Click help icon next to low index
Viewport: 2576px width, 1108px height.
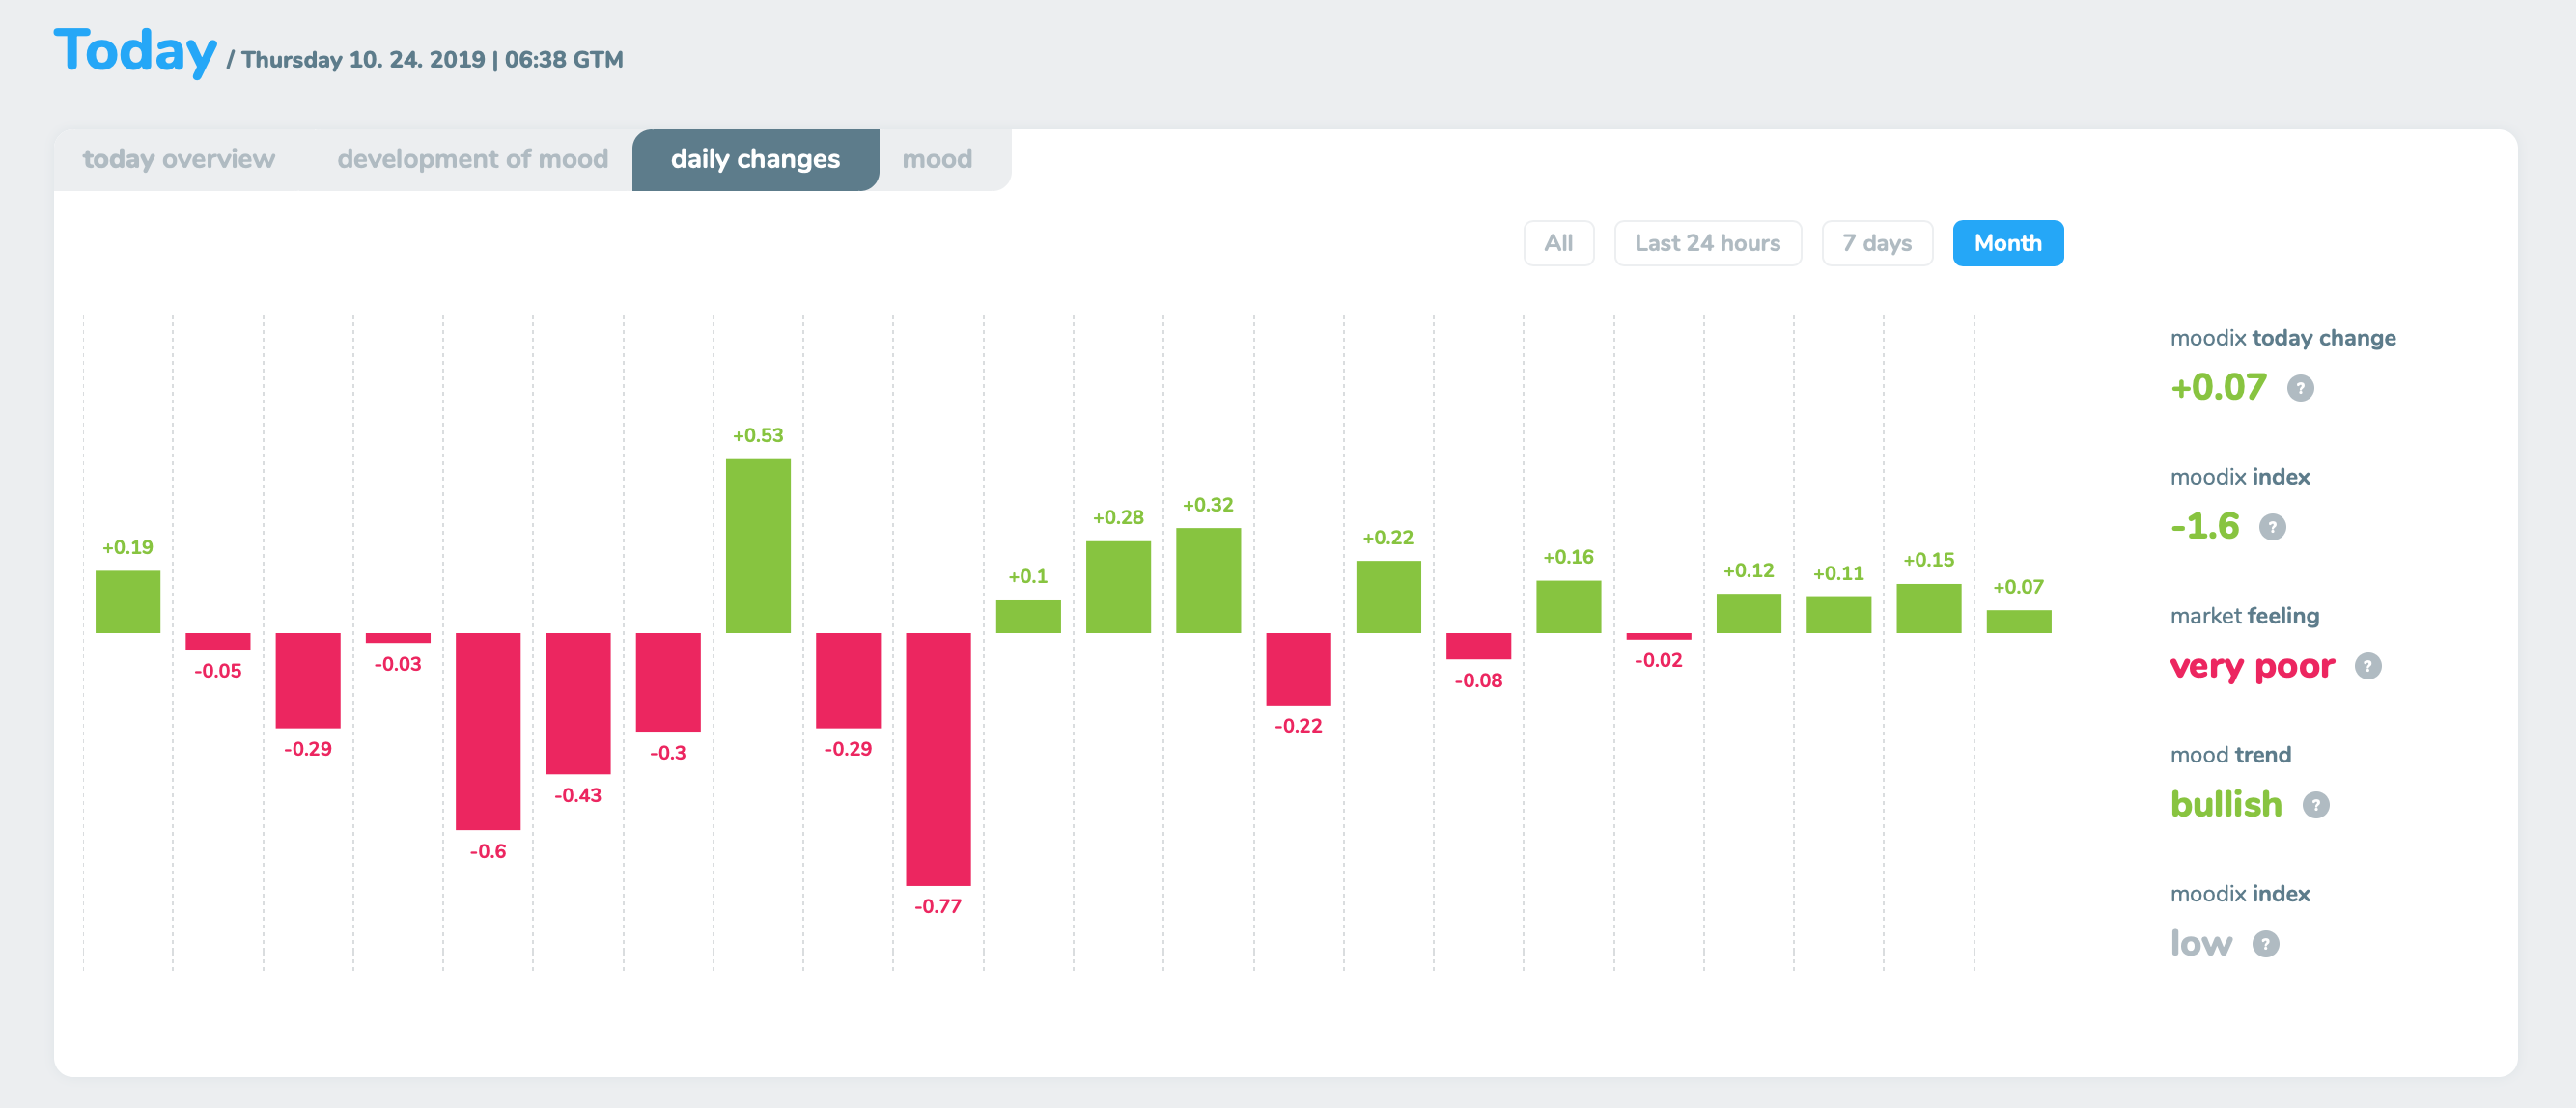pyautogui.click(x=2265, y=944)
